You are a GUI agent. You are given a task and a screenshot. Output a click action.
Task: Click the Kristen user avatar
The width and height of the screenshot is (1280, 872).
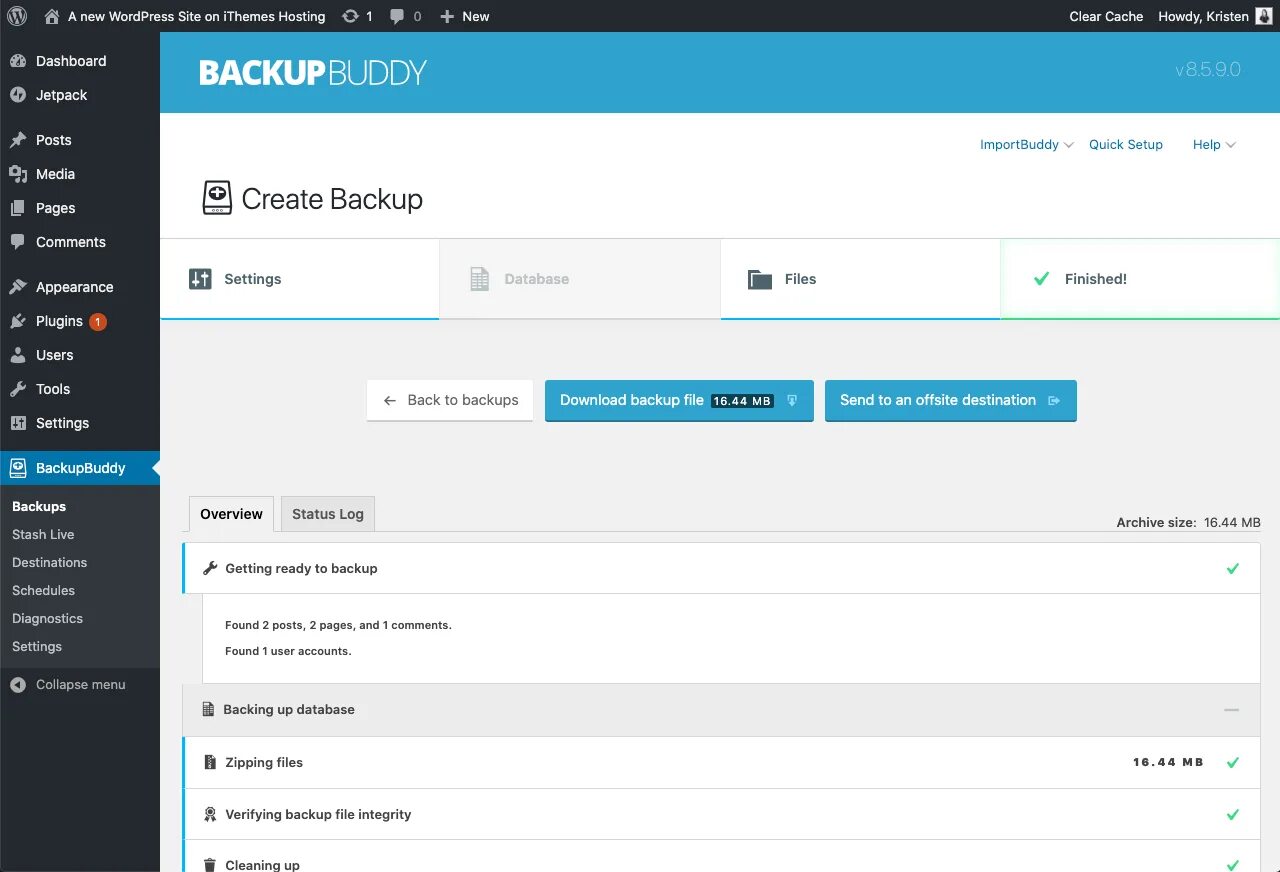[1264, 16]
